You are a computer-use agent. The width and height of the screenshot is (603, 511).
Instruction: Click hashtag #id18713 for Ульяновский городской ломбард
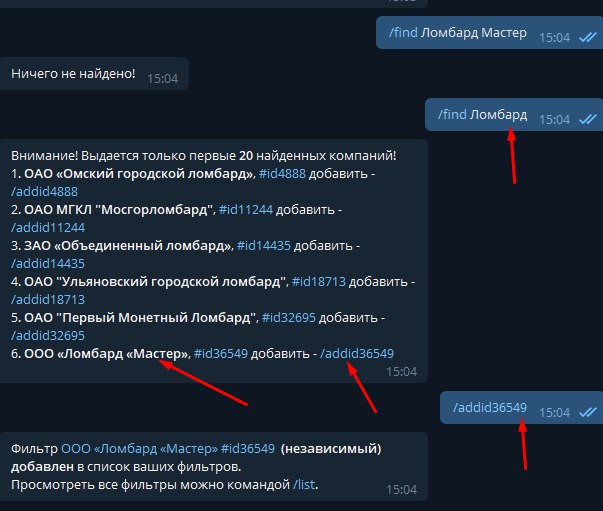pyautogui.click(x=318, y=282)
